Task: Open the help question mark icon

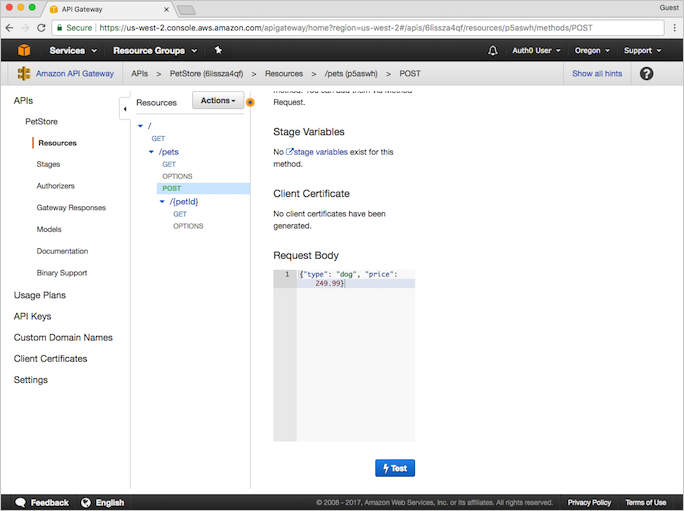Action: click(646, 73)
